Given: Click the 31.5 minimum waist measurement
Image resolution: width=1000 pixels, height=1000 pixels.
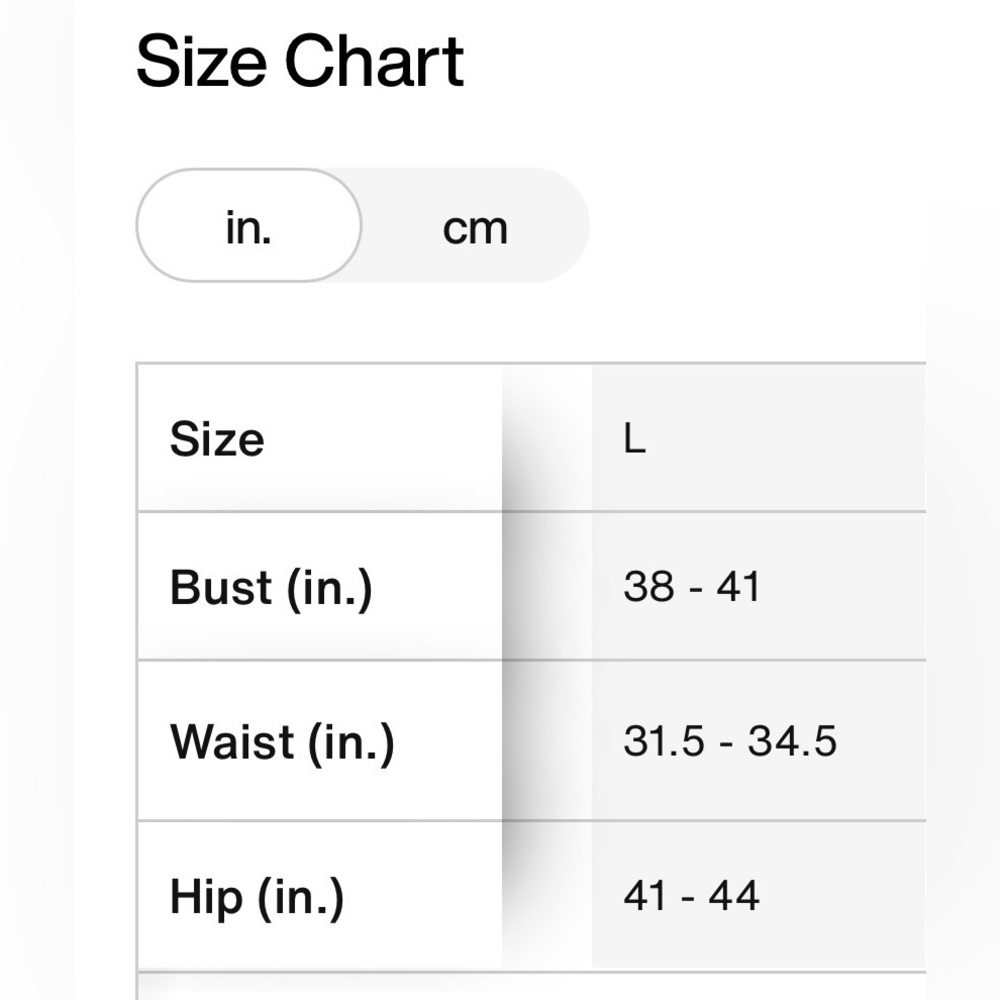Looking at the screenshot, I should tap(663, 742).
